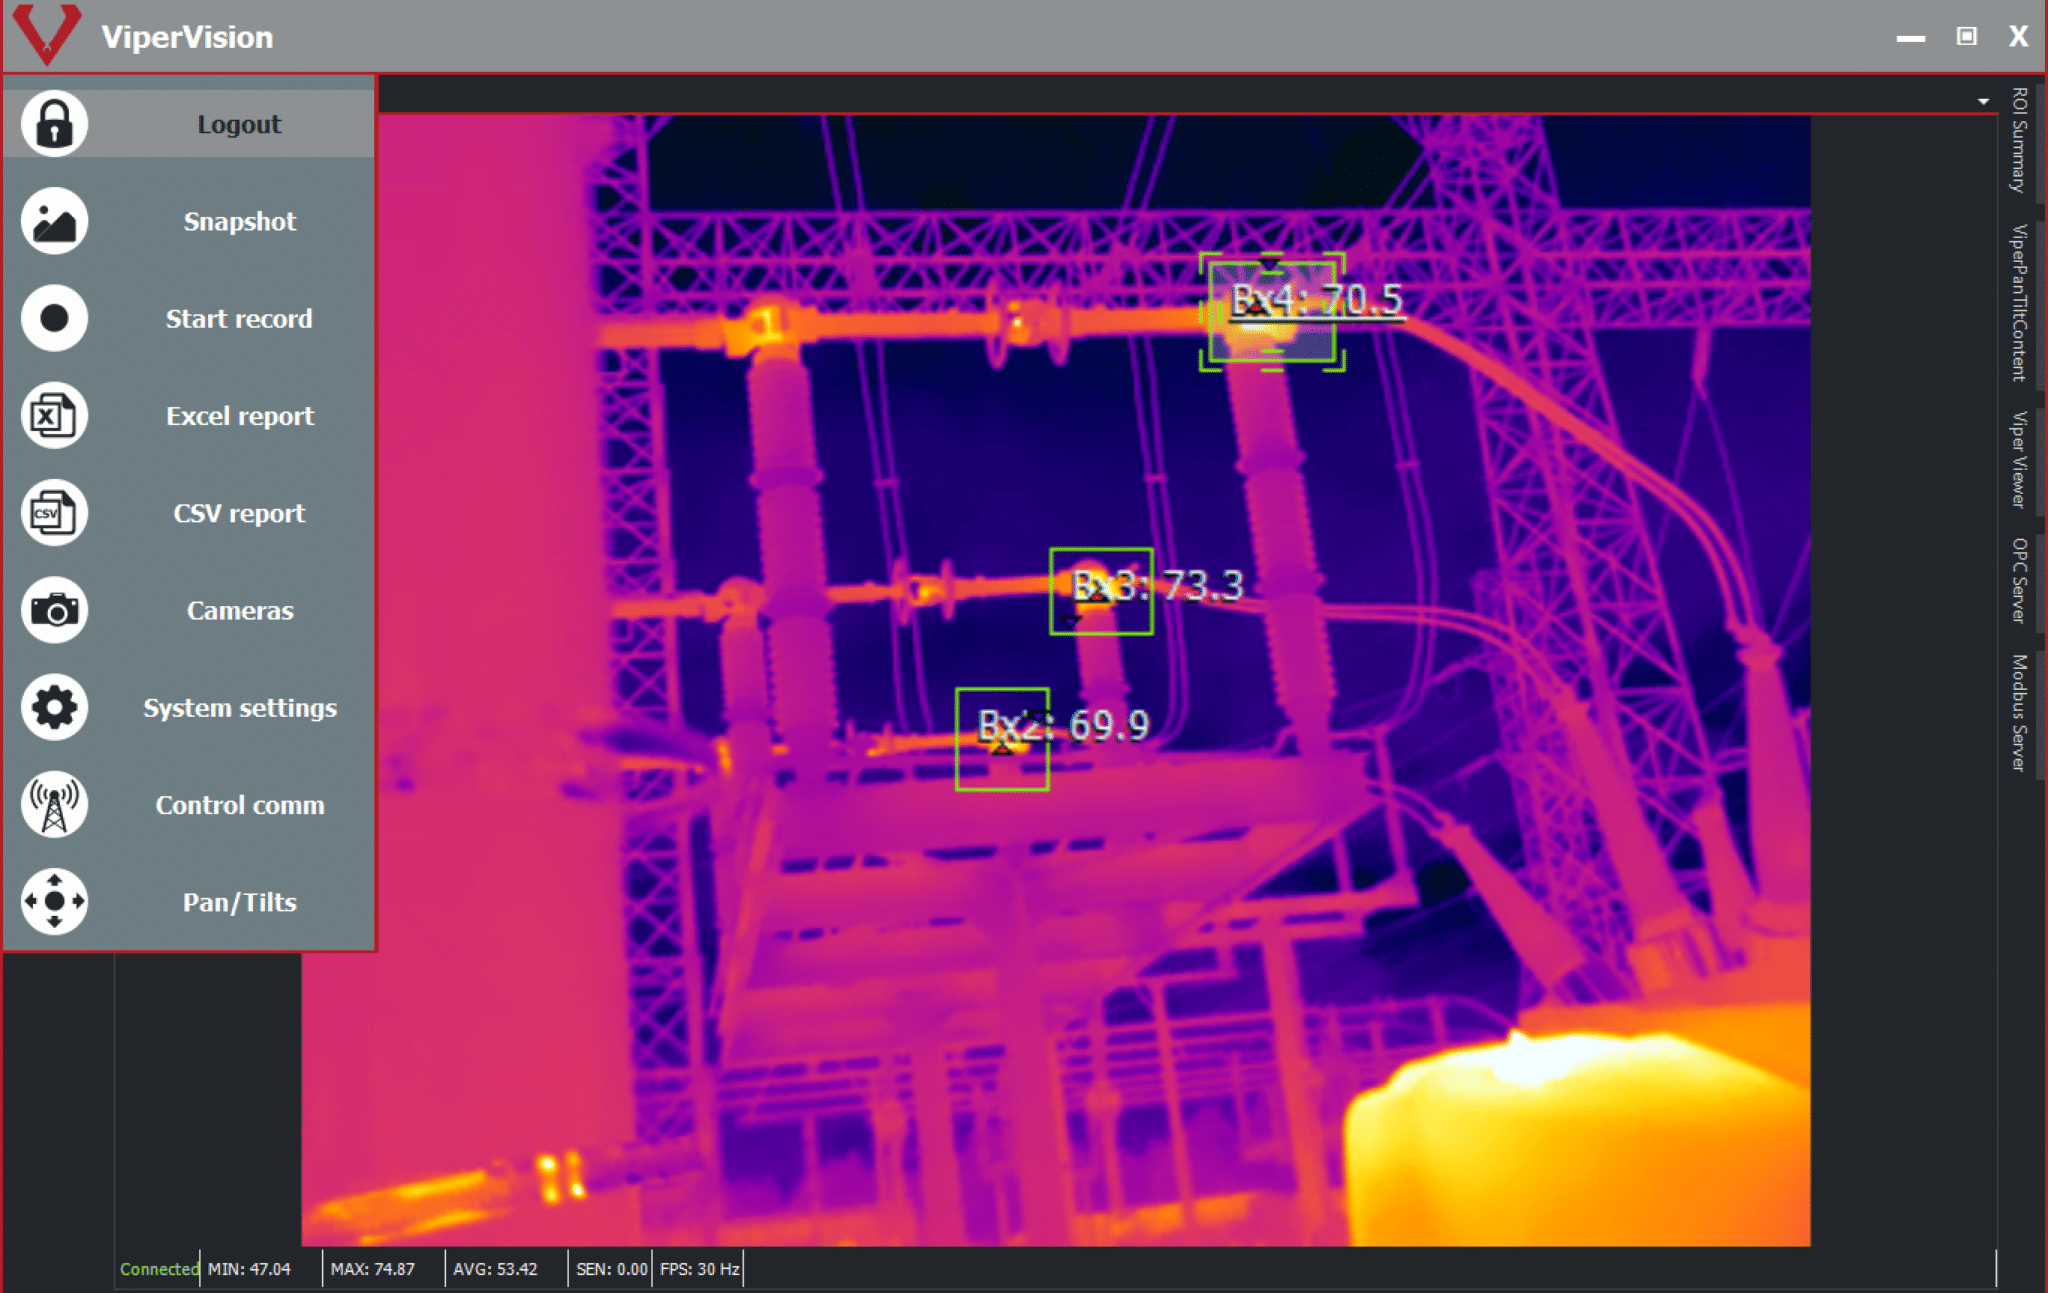Click the Control comm antenna icon

pyautogui.click(x=55, y=804)
